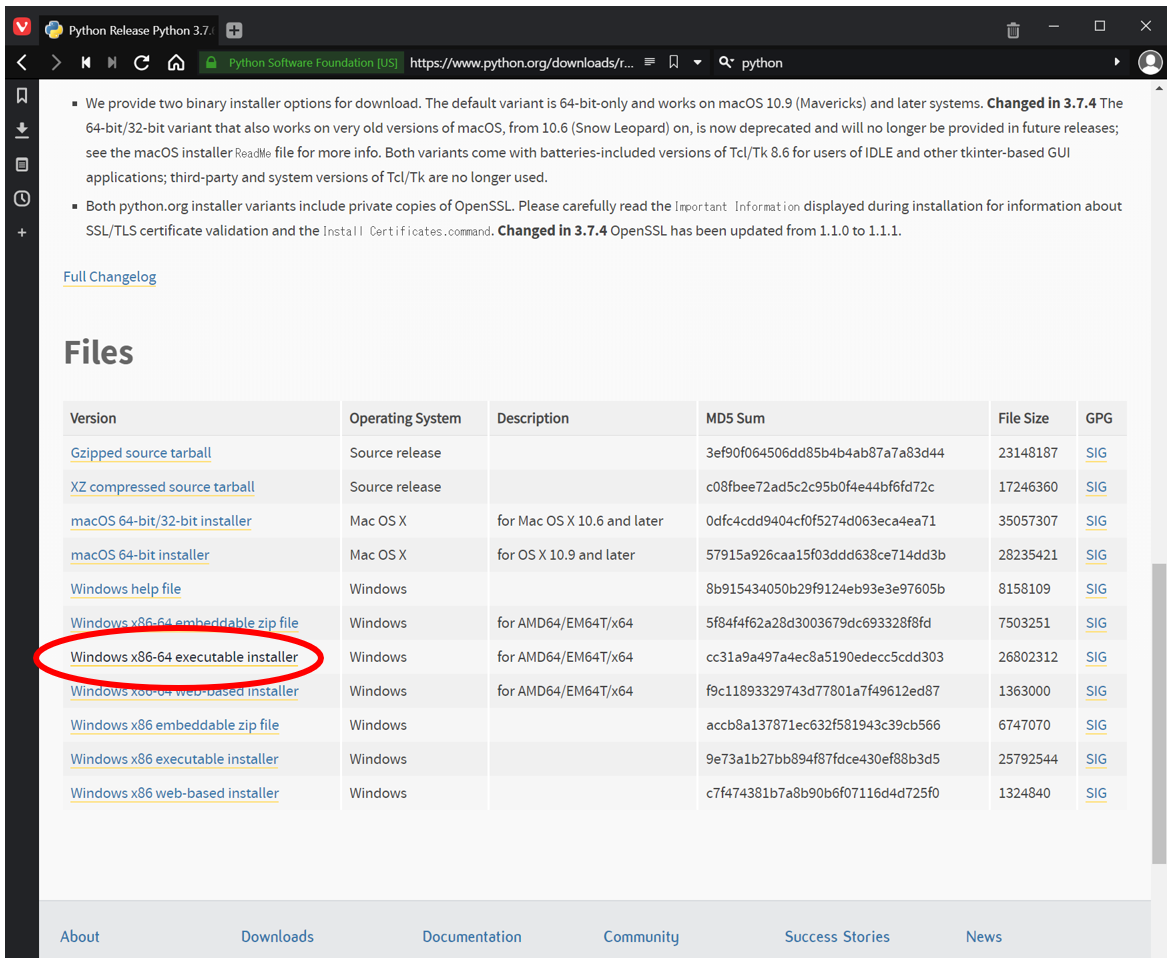Go to the home page
1173x963 pixels.
tap(176, 63)
